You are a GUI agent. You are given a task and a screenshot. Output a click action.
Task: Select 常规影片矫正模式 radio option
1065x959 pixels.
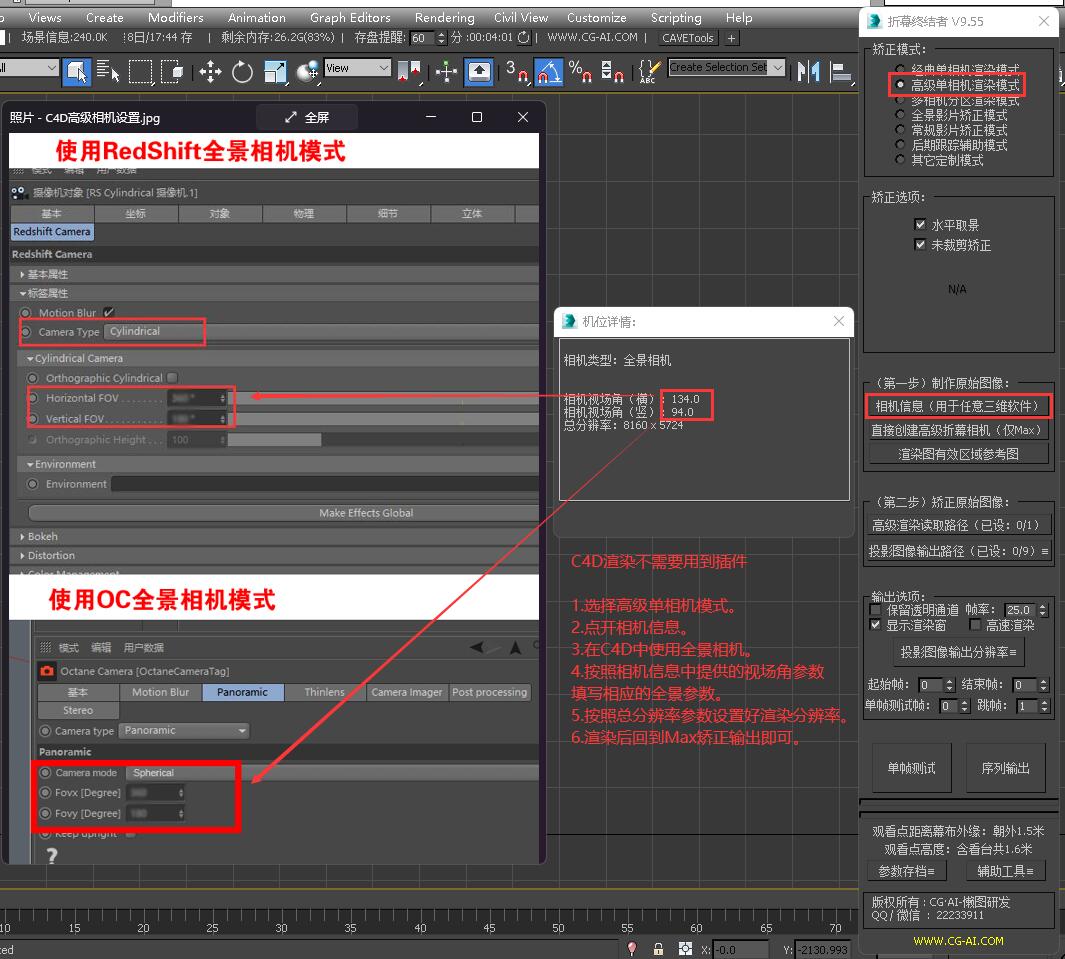[900, 130]
